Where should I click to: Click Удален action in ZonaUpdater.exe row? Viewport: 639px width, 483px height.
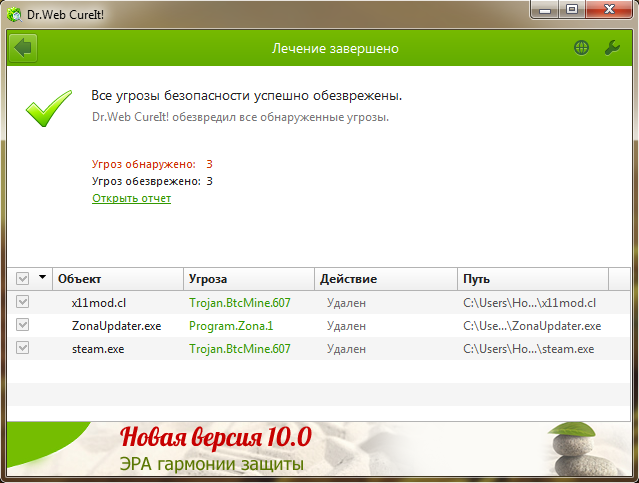[346, 326]
